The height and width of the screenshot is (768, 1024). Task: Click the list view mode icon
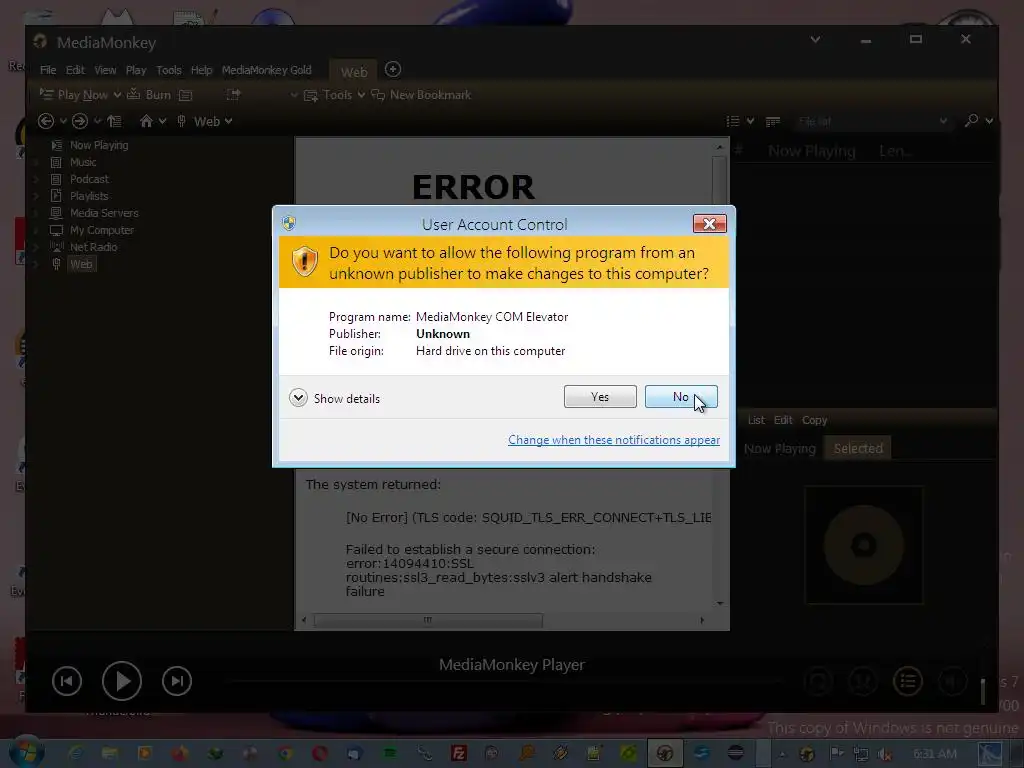pos(733,121)
